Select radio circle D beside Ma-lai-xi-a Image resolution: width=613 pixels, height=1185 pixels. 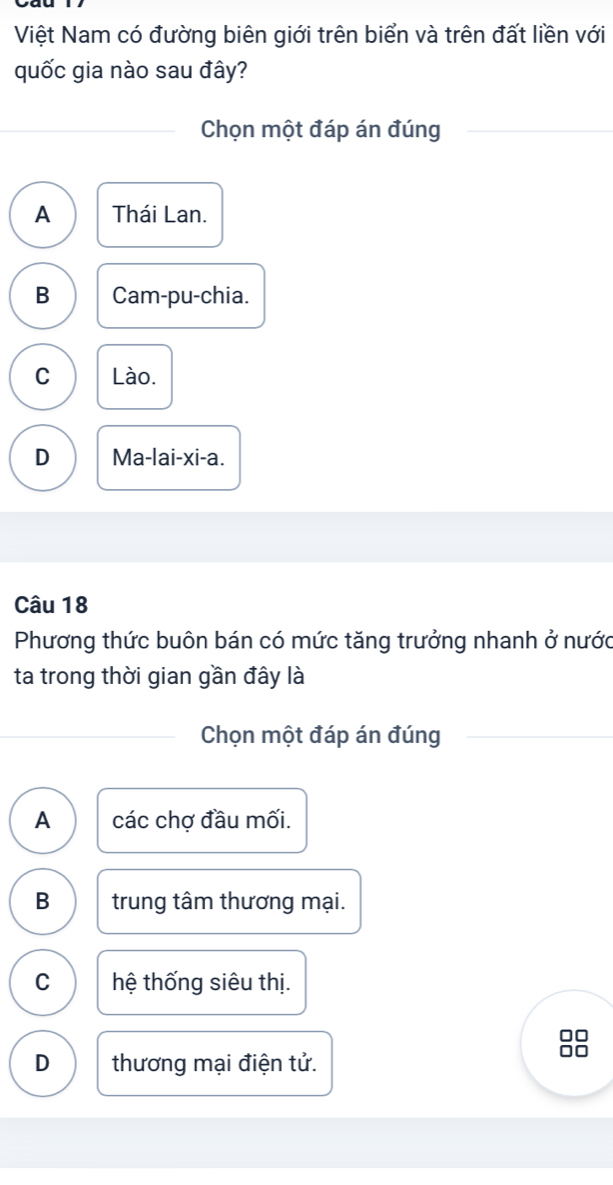point(42,458)
